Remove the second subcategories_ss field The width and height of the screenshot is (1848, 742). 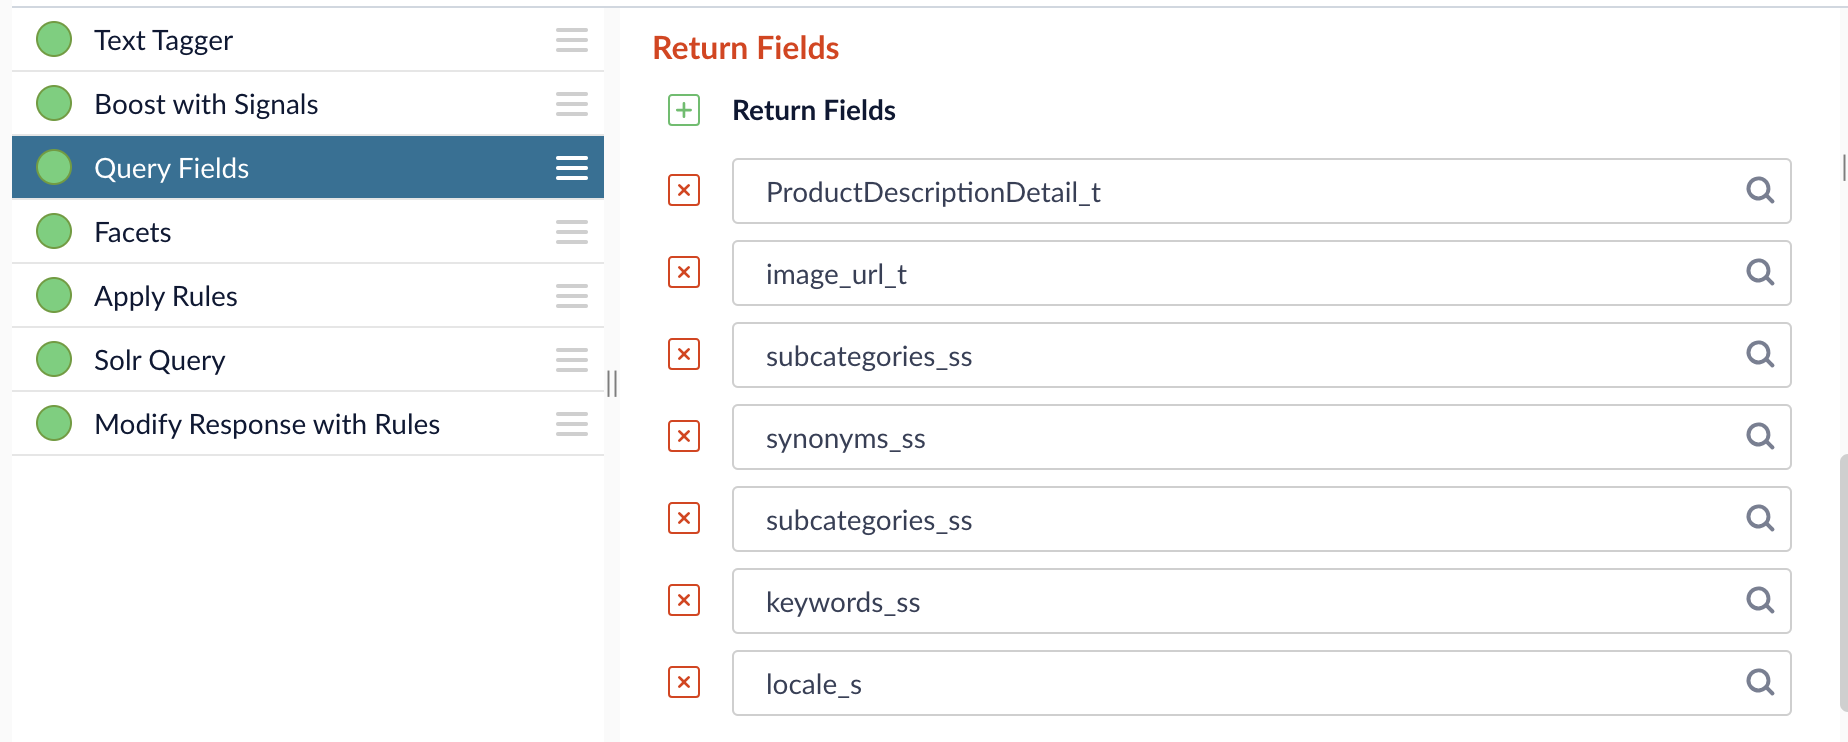[683, 518]
